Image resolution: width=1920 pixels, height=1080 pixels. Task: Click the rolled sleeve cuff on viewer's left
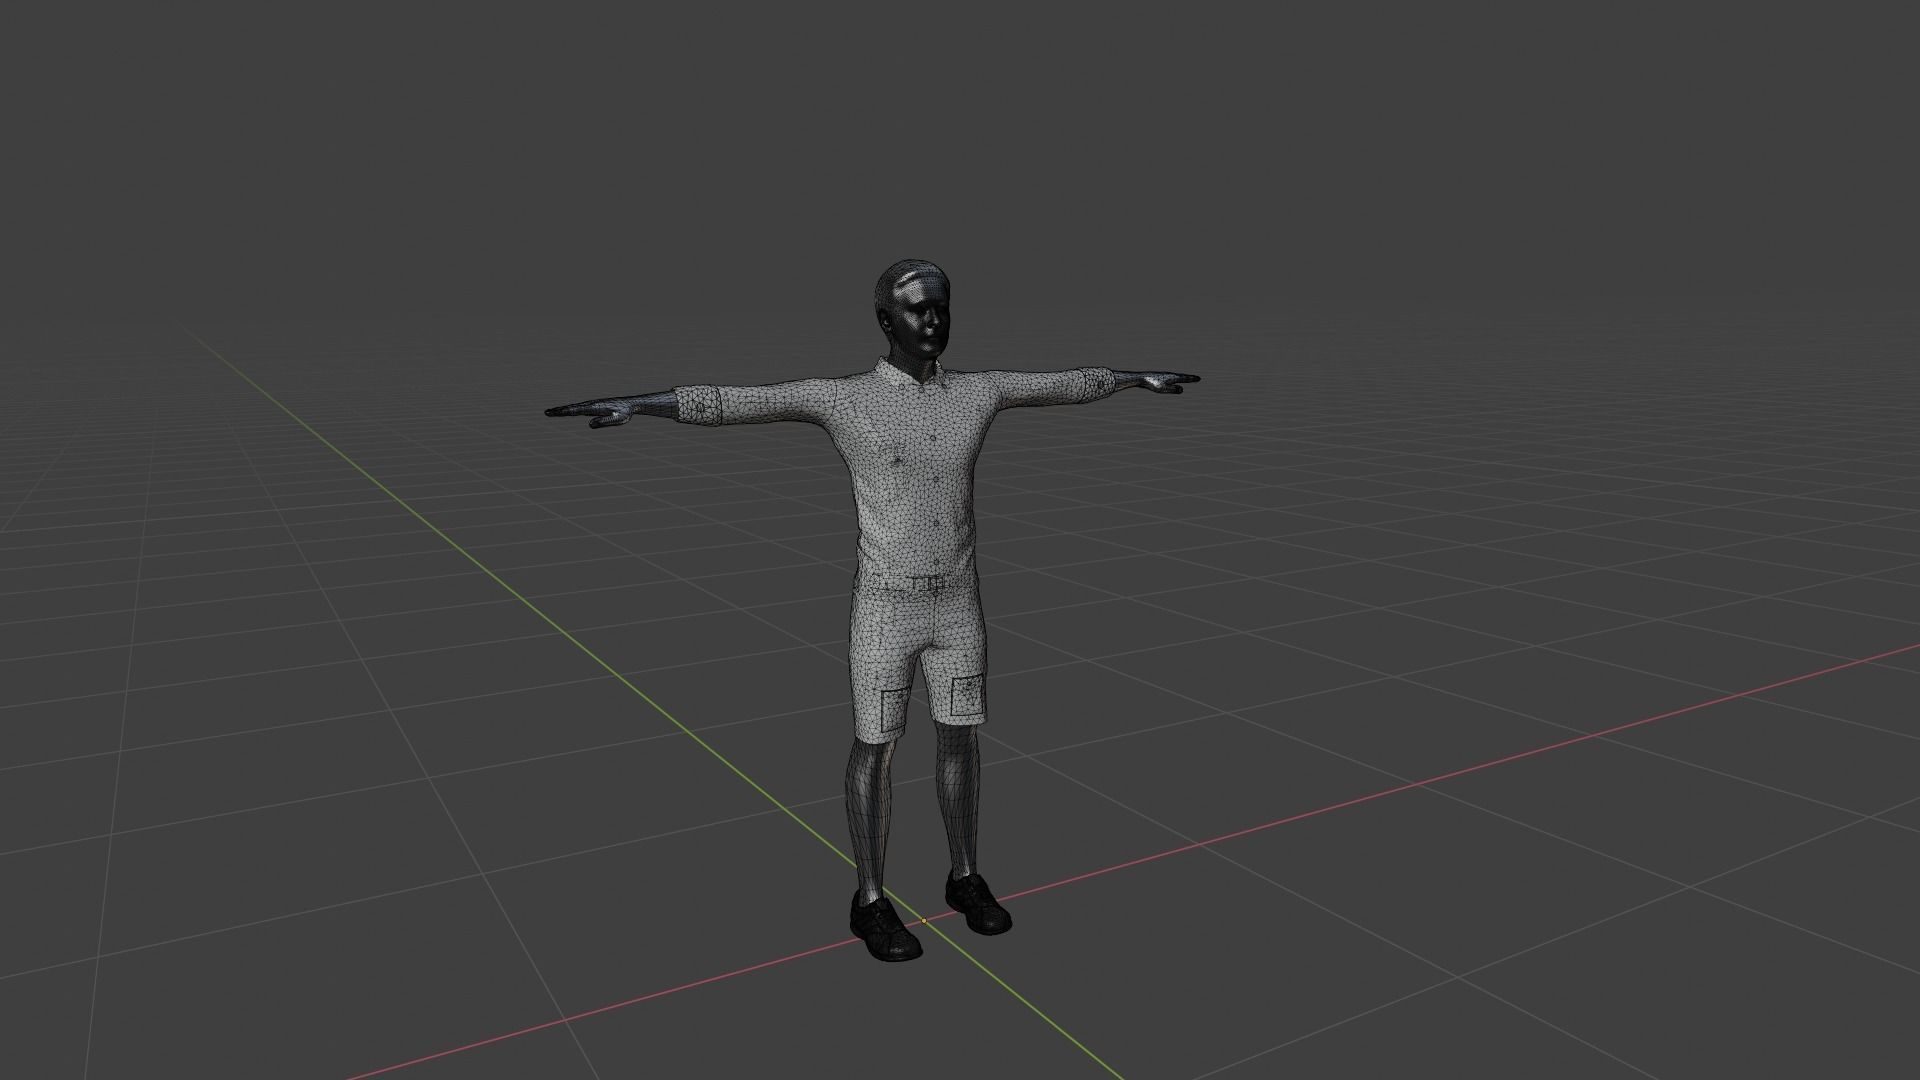(700, 404)
